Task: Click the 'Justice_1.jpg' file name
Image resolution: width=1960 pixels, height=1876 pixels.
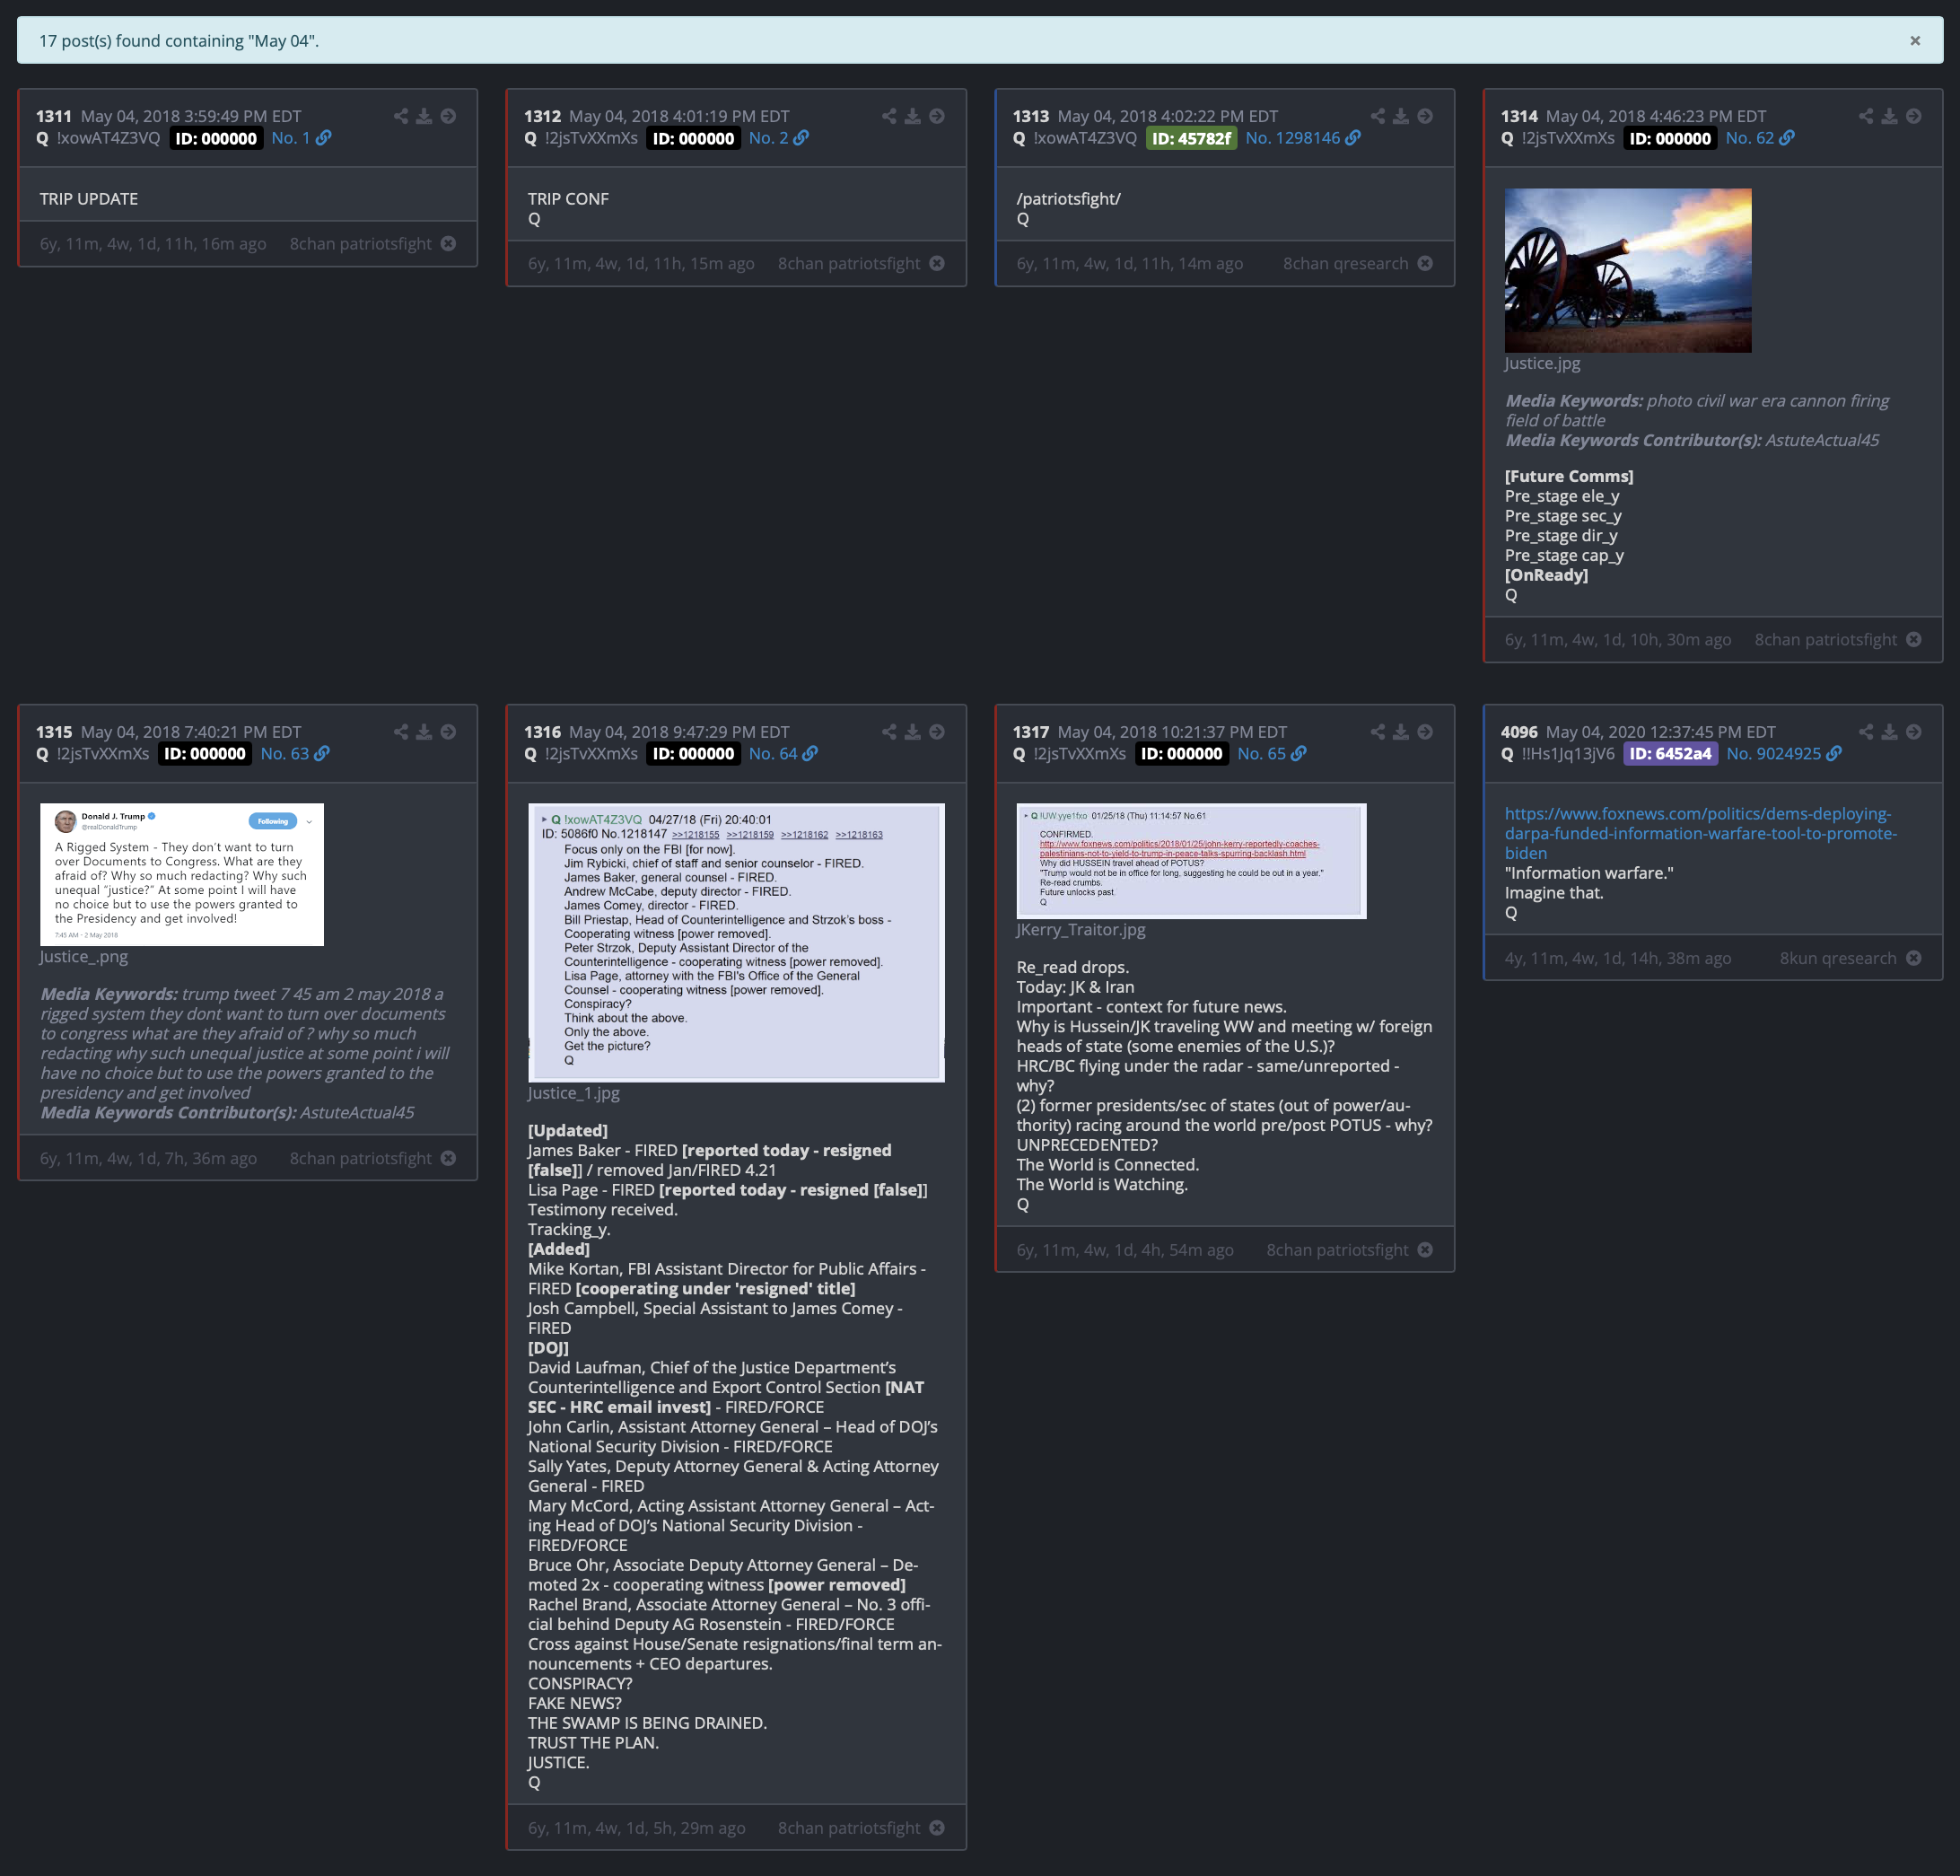Action: click(x=573, y=1093)
